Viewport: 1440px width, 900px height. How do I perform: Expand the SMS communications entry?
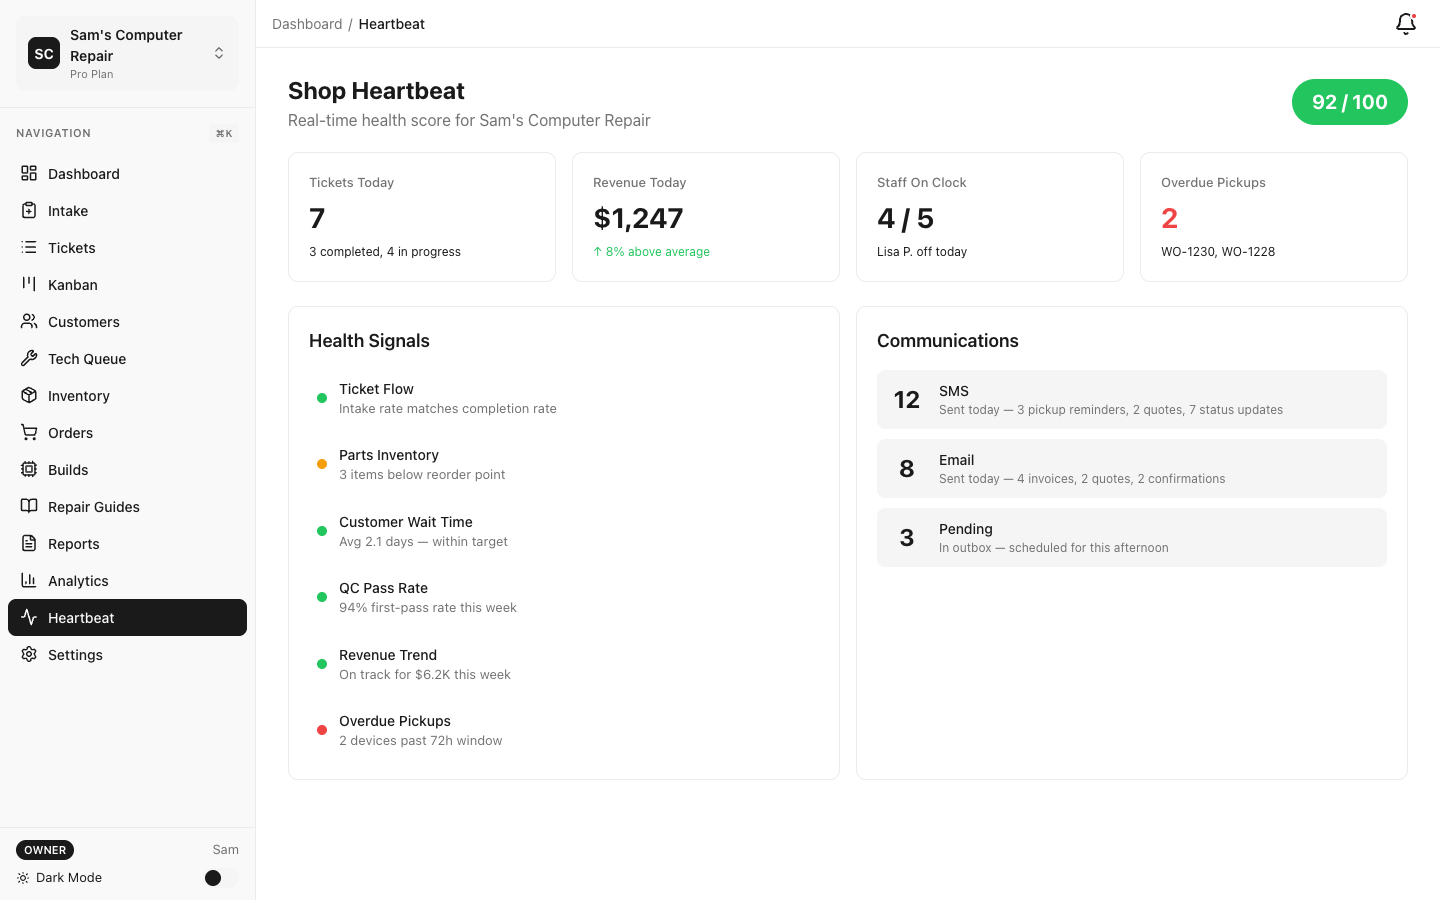tap(1131, 399)
